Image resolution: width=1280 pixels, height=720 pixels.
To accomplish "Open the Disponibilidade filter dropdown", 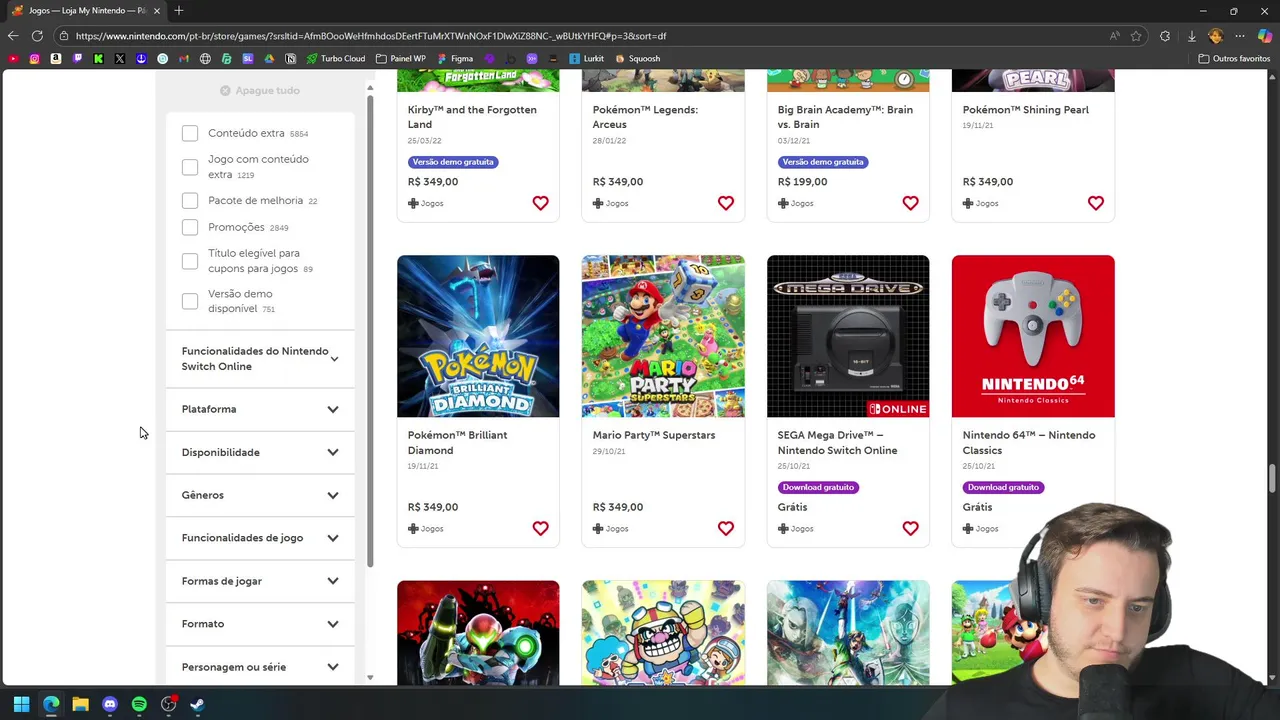I will click(260, 452).
